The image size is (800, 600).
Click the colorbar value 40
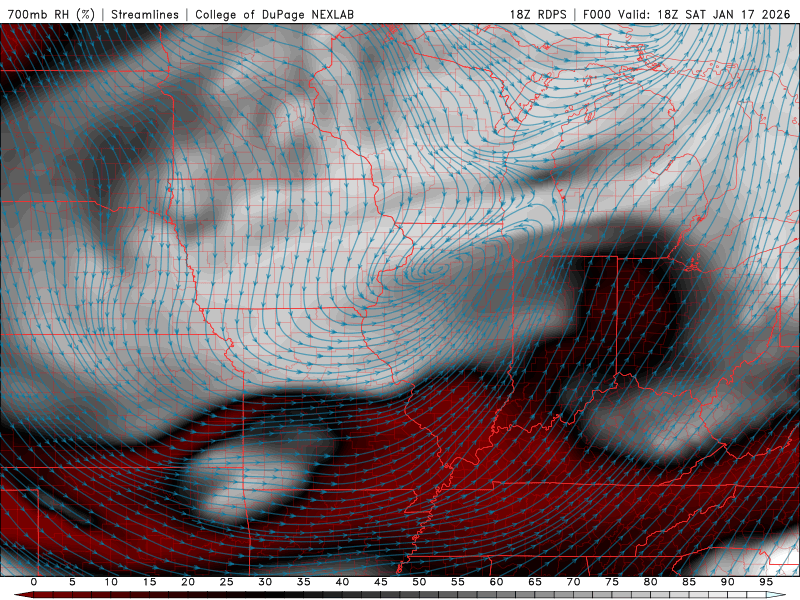tap(342, 582)
